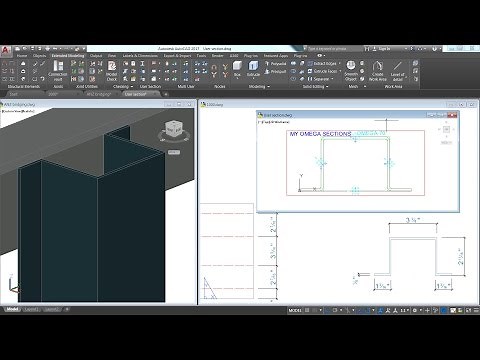Screen dimensions: 480x360
Task: Open the Objects ribbon tab
Action: pos(39,56)
